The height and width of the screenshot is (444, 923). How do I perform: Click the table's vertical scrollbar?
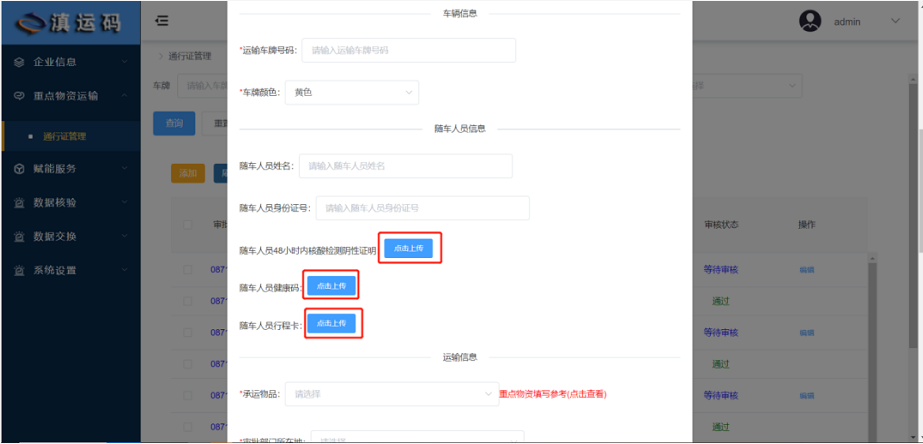coord(872,347)
